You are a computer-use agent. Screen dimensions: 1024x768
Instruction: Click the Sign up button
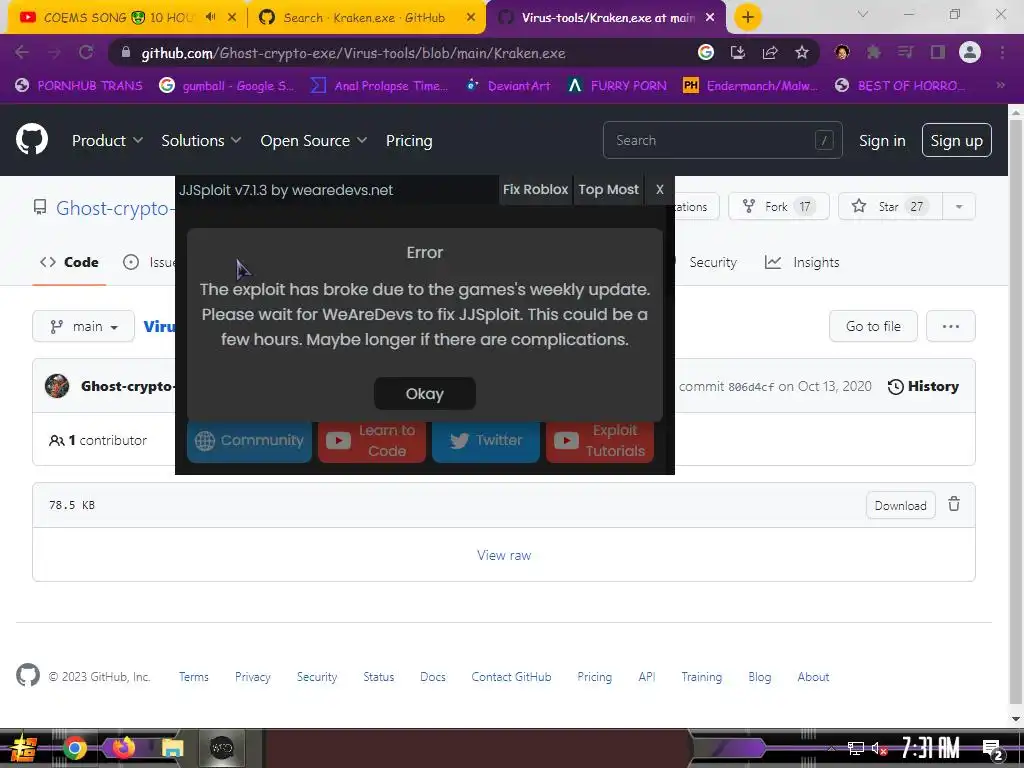[956, 140]
